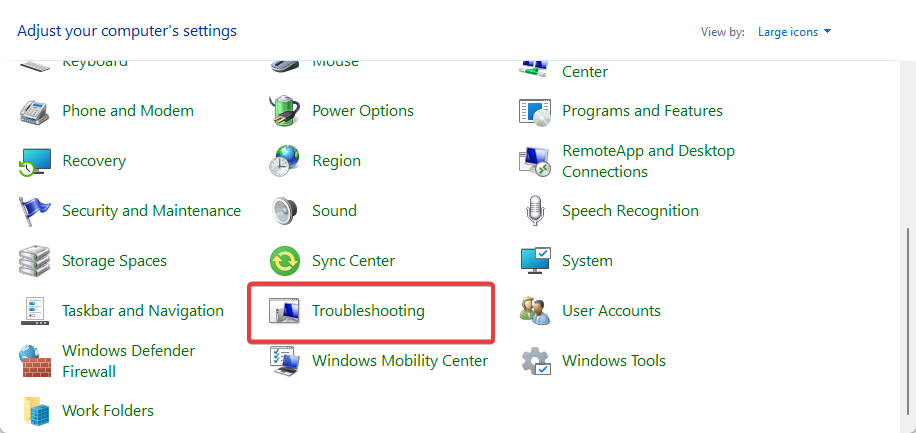This screenshot has height=433, width=916.
Task: Open RemoteApp and Desktop Connections link
Action: click(x=648, y=161)
